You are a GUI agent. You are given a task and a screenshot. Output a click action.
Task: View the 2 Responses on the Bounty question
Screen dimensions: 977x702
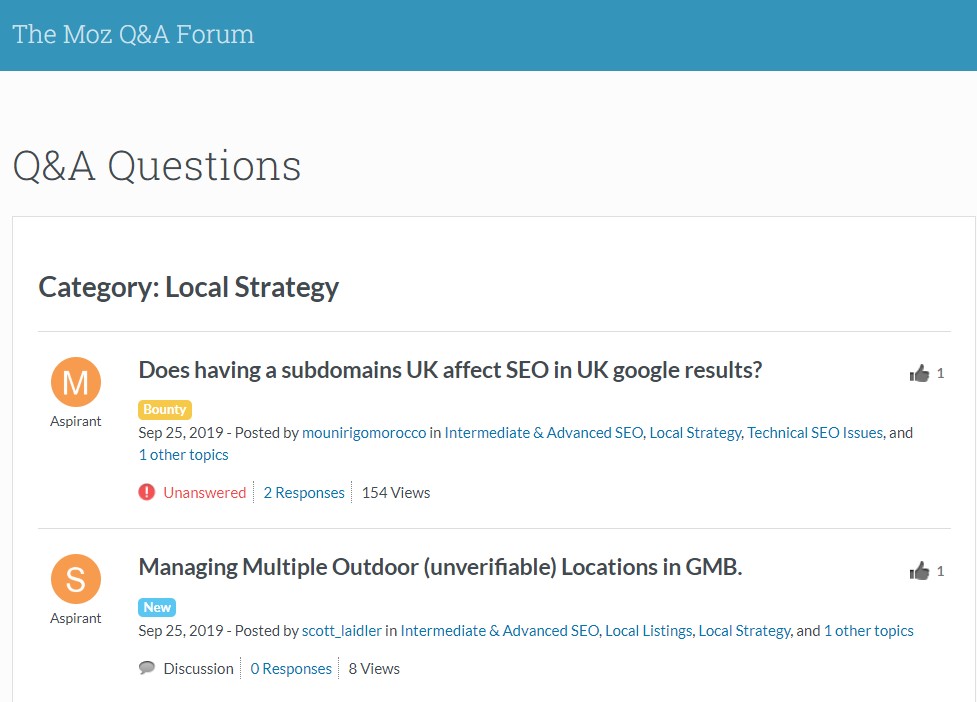pyautogui.click(x=304, y=492)
